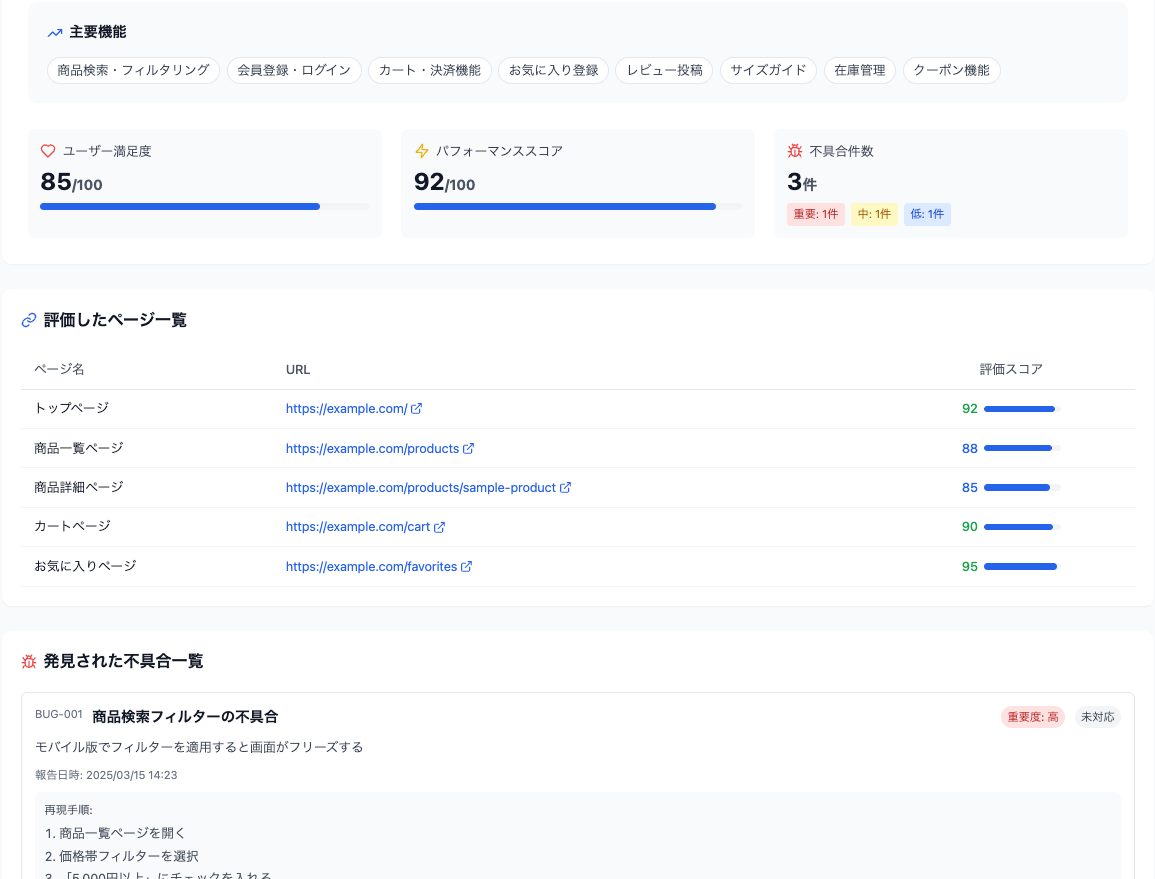Click the trending arrow icon beside 主要機能

(55, 33)
